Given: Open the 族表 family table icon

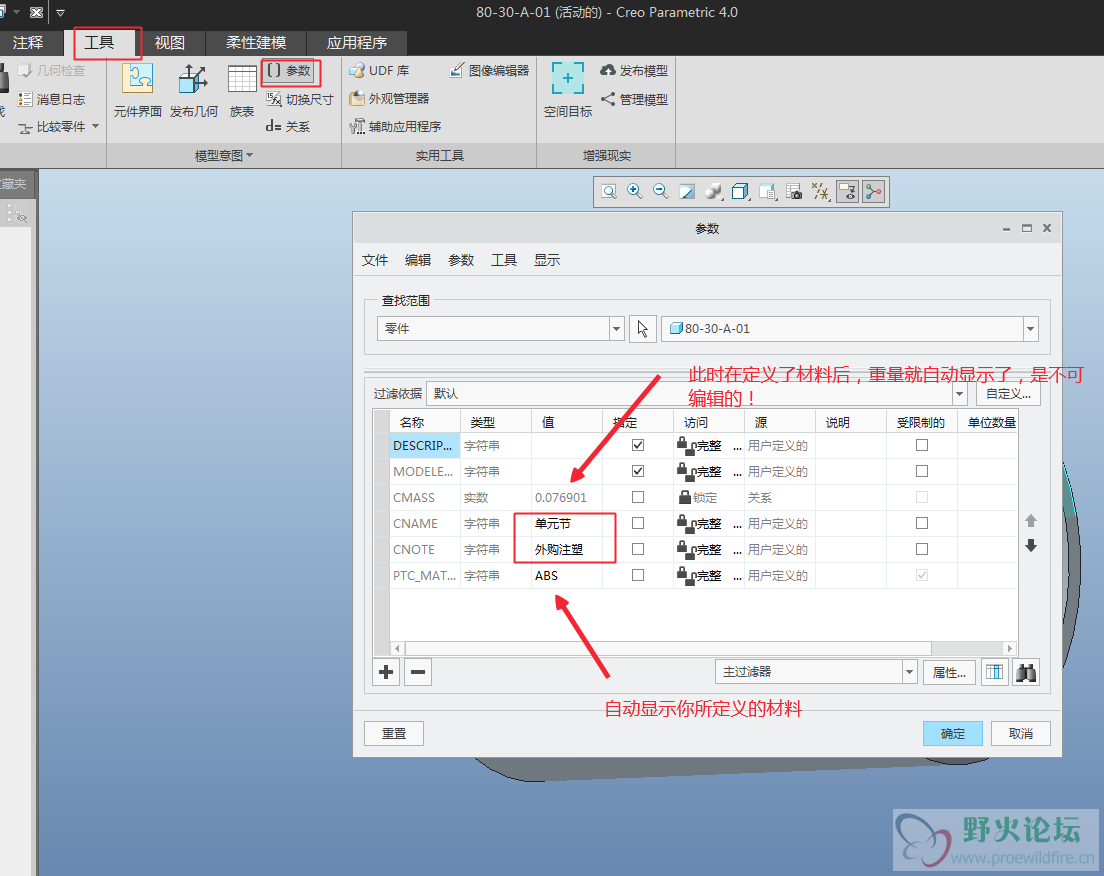Looking at the screenshot, I should pyautogui.click(x=242, y=90).
